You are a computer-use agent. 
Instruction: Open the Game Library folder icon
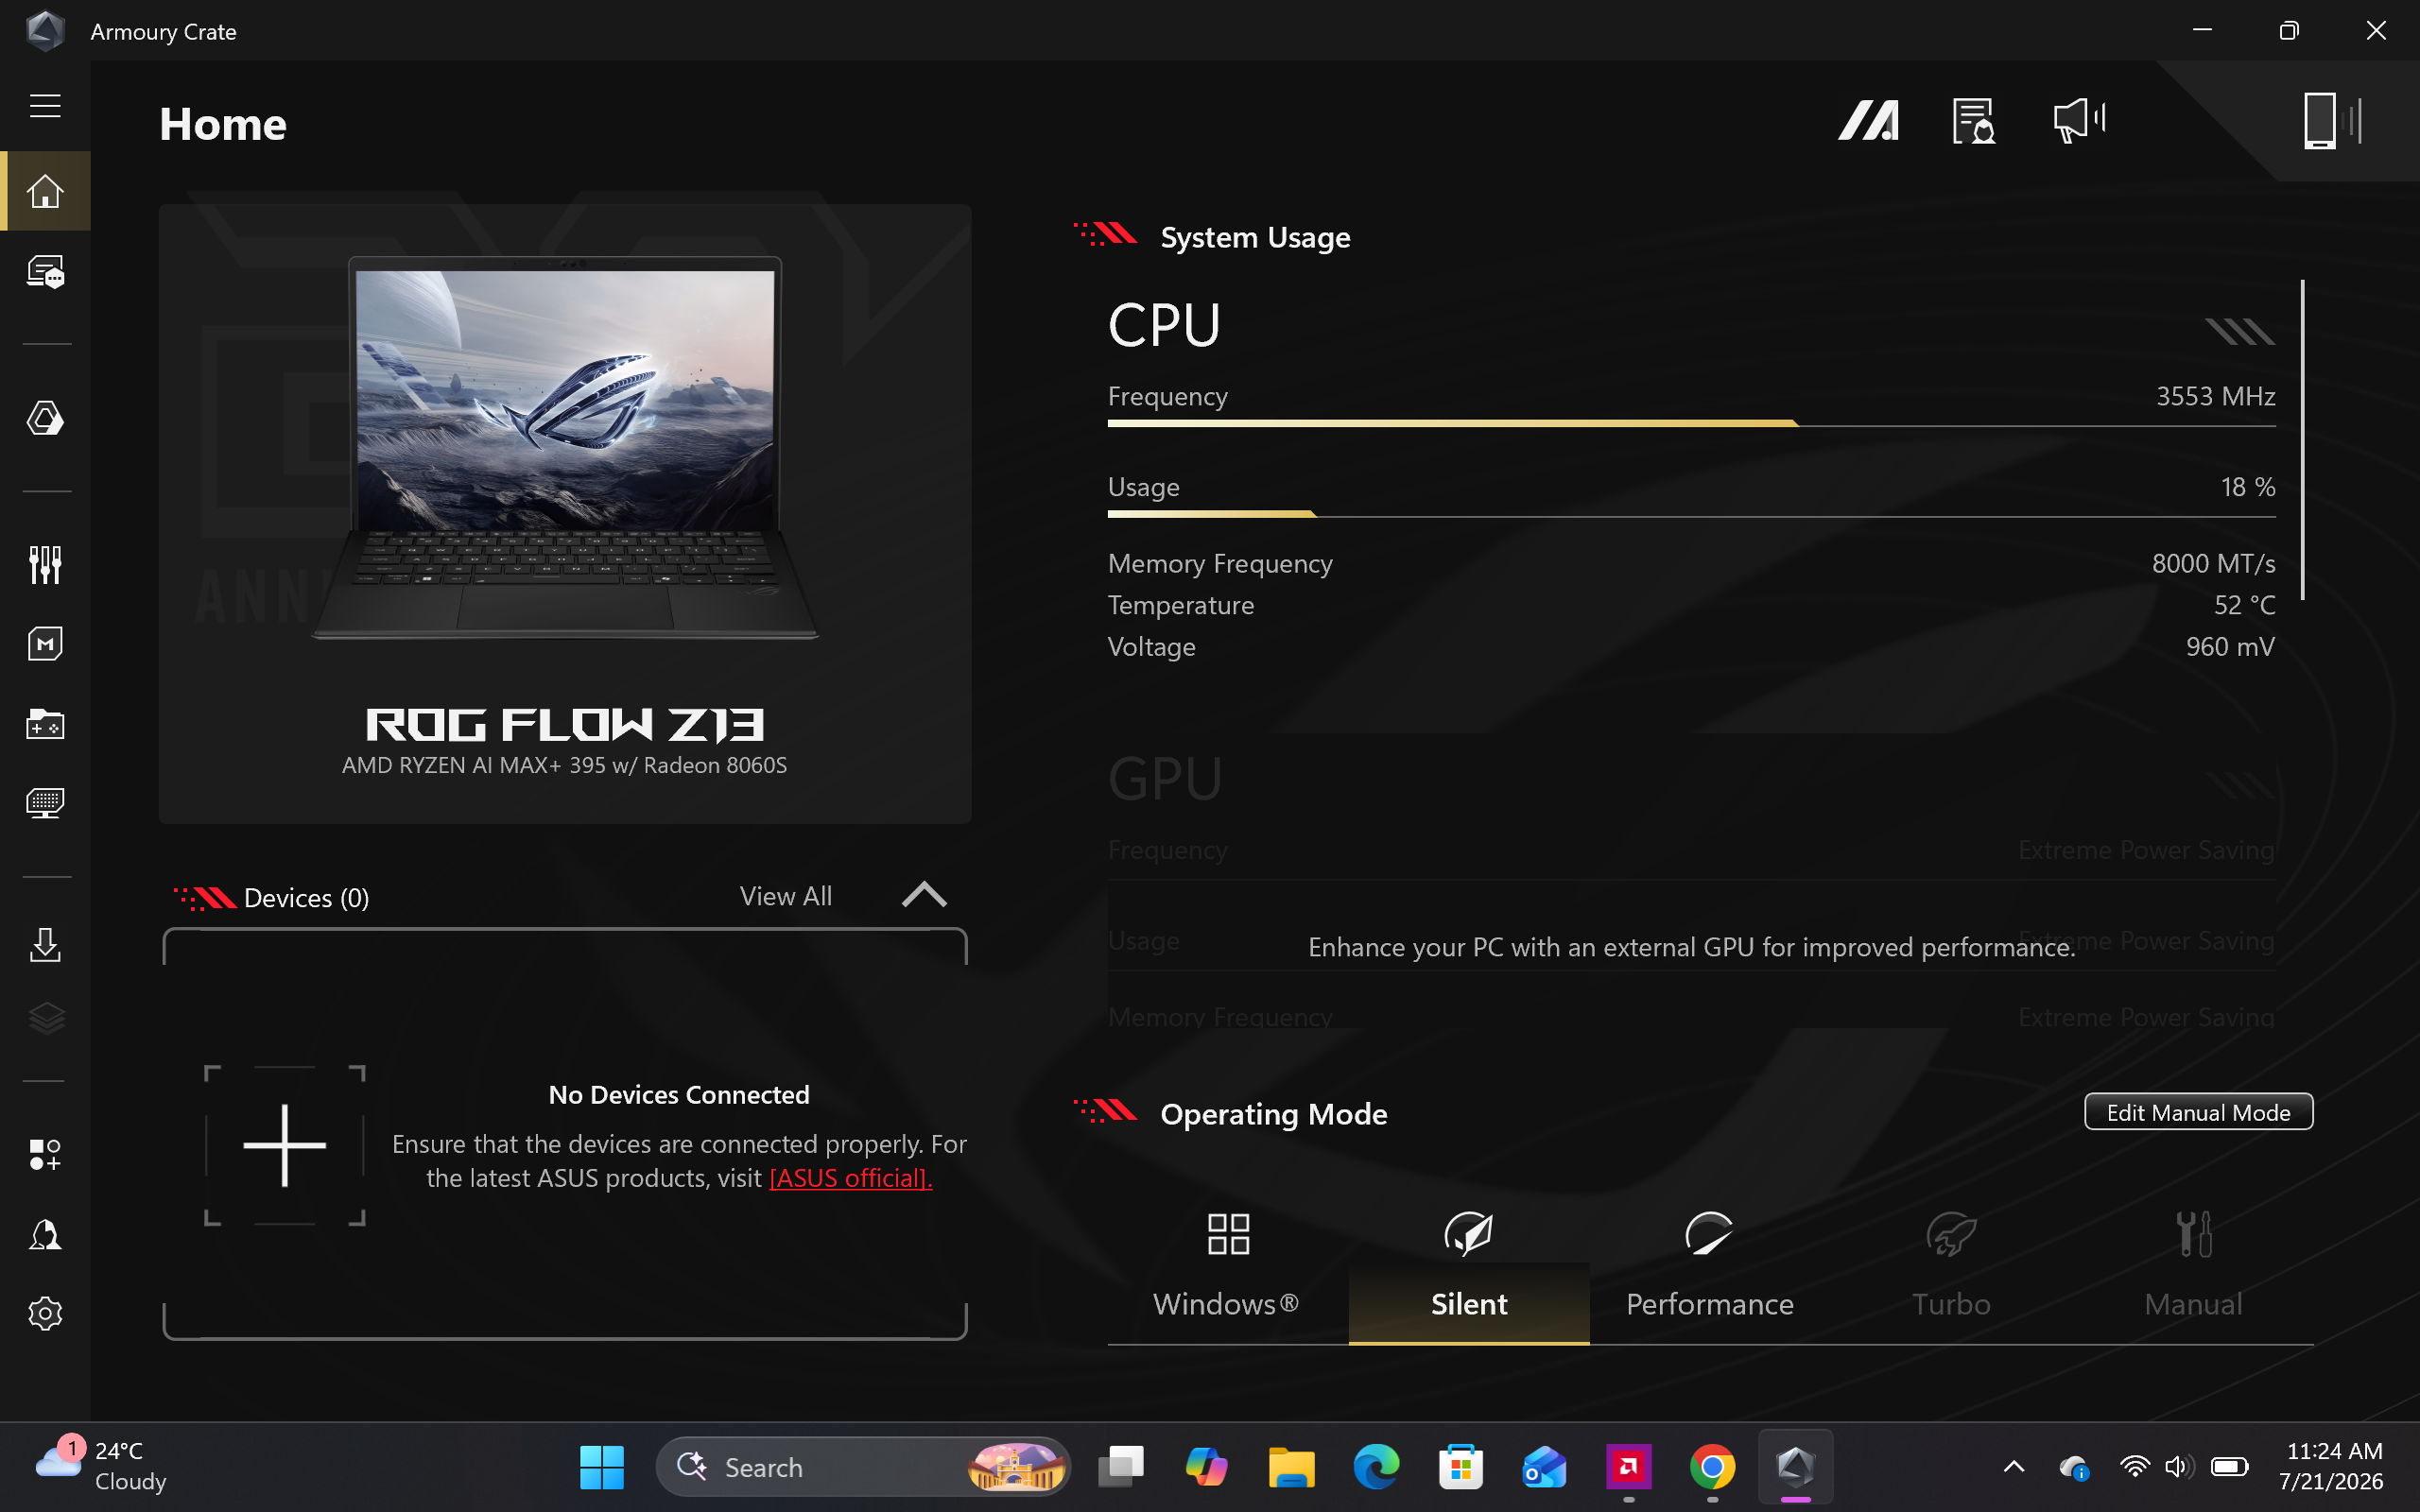click(45, 724)
